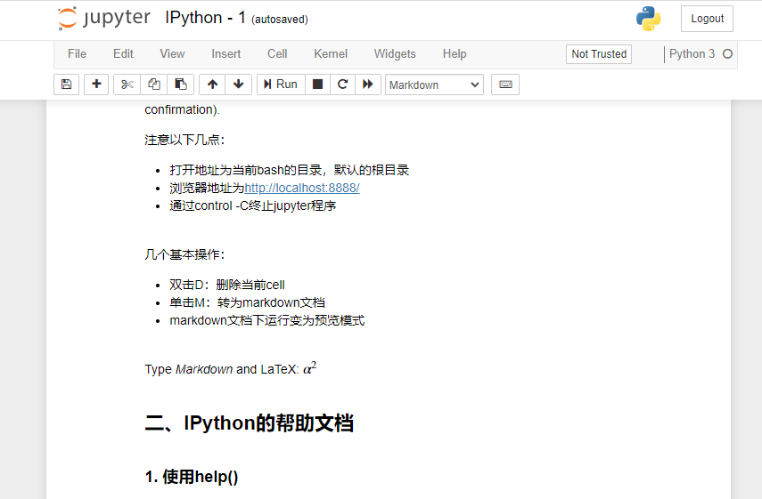The width and height of the screenshot is (762, 499).
Task: Interrupt the kernel with stop icon
Action: coord(318,85)
